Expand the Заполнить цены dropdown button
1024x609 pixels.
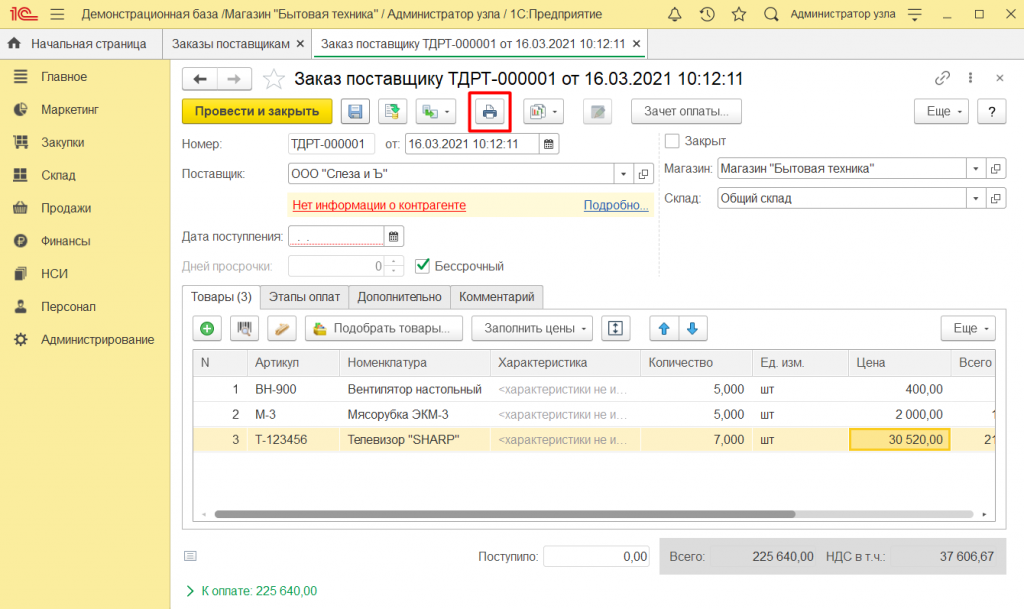click(585, 328)
